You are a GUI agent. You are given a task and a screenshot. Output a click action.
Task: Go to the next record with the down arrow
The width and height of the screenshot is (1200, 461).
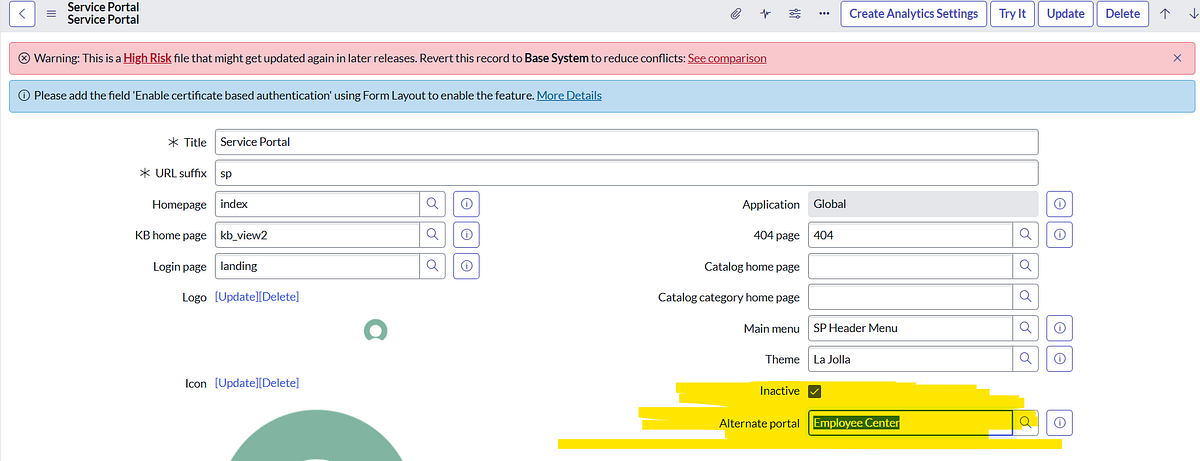tap(1192, 14)
